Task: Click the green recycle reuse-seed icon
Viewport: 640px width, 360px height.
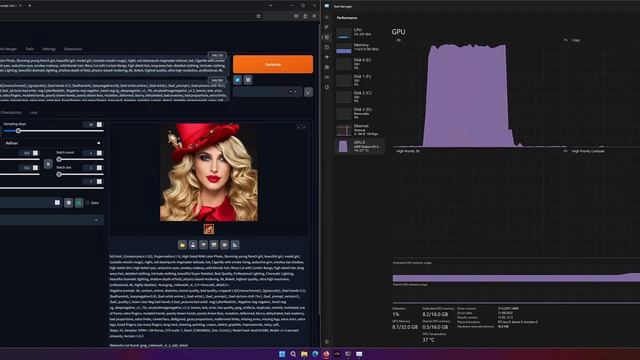Action: pos(79,203)
